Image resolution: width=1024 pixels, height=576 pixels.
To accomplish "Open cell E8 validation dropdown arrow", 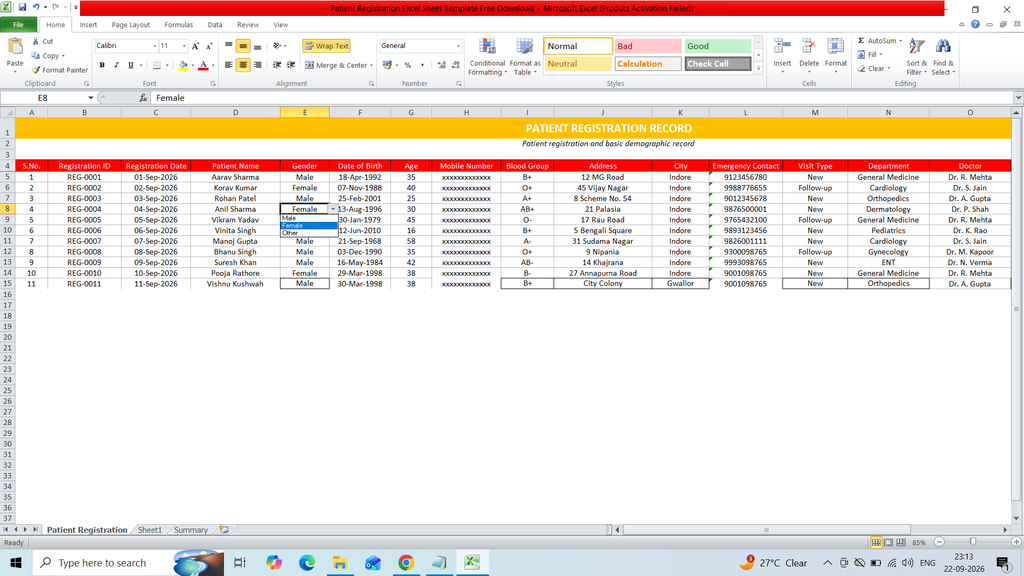I will point(333,209).
